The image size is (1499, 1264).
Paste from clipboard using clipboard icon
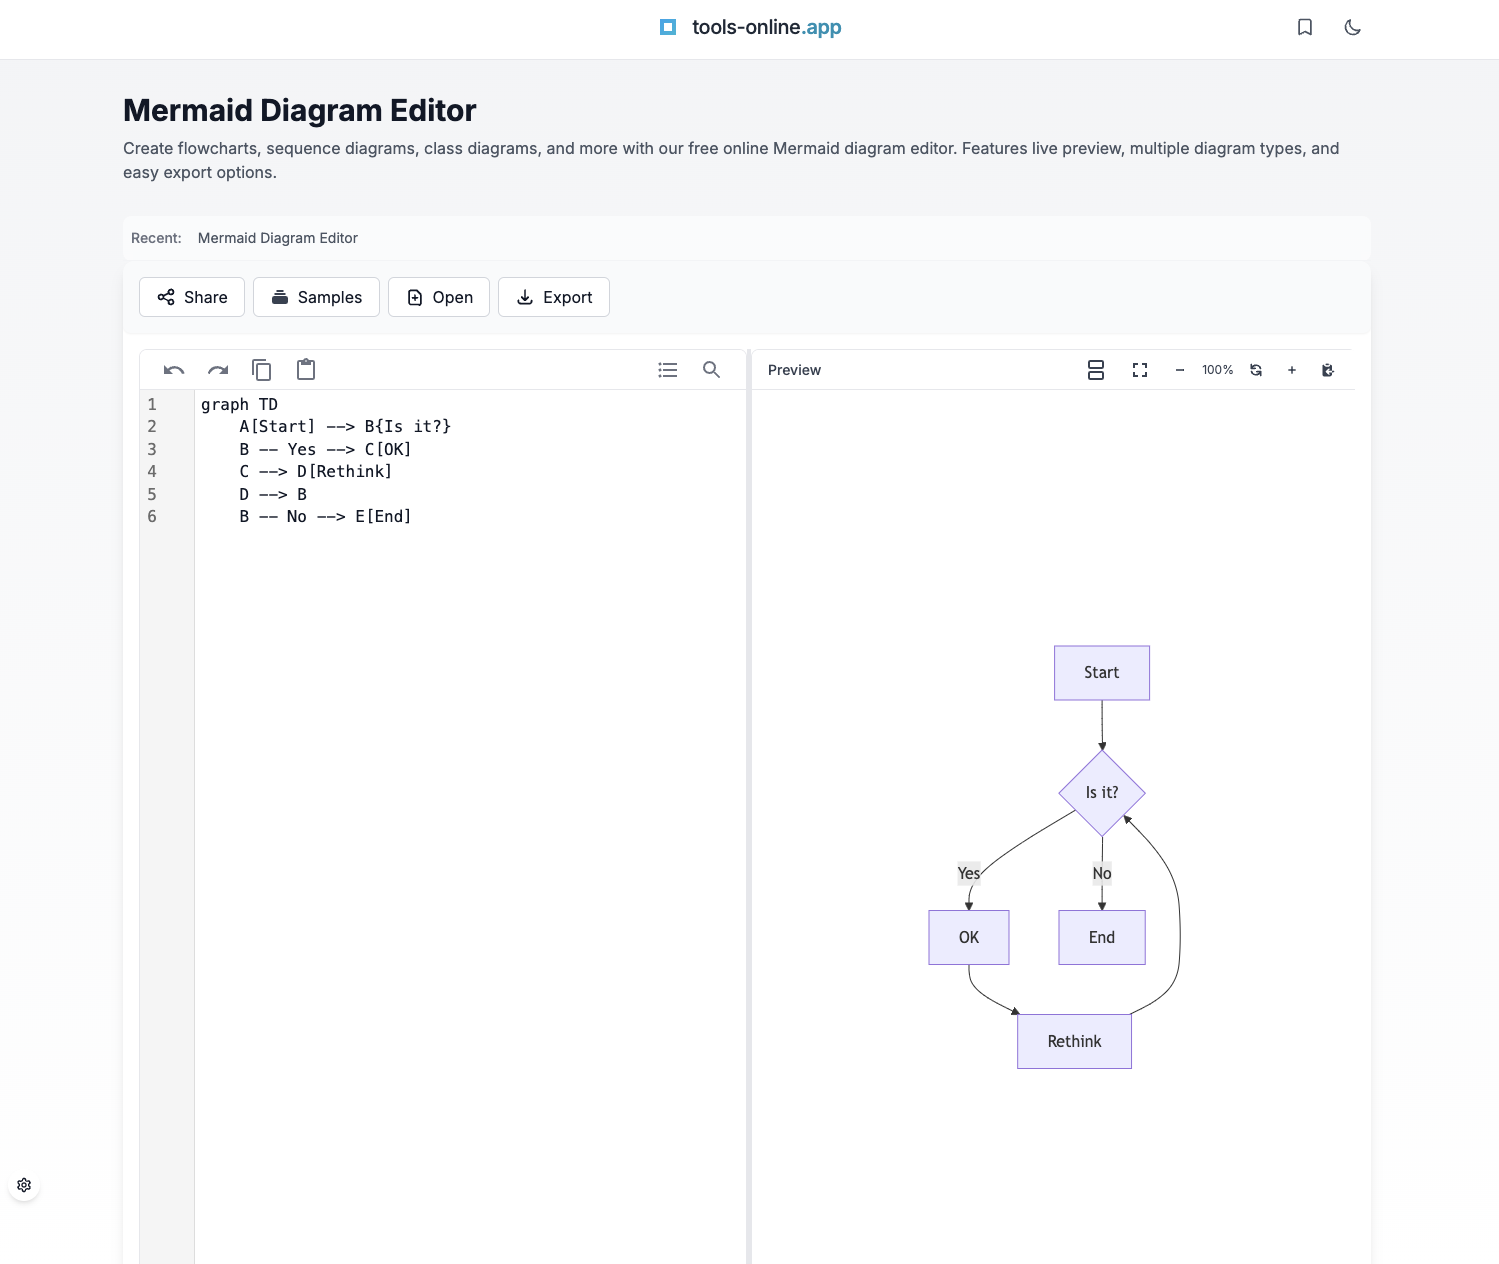pyautogui.click(x=306, y=370)
